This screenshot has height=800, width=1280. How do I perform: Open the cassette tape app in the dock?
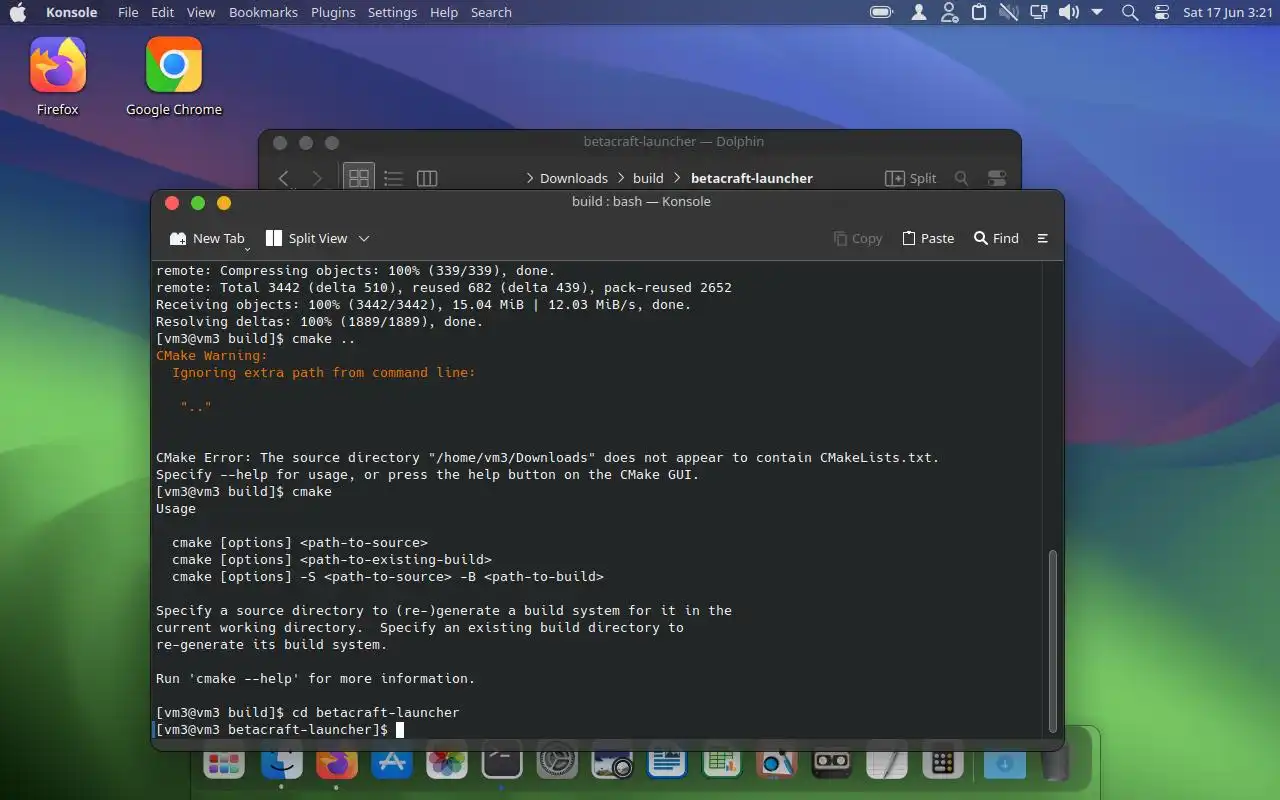point(832,763)
